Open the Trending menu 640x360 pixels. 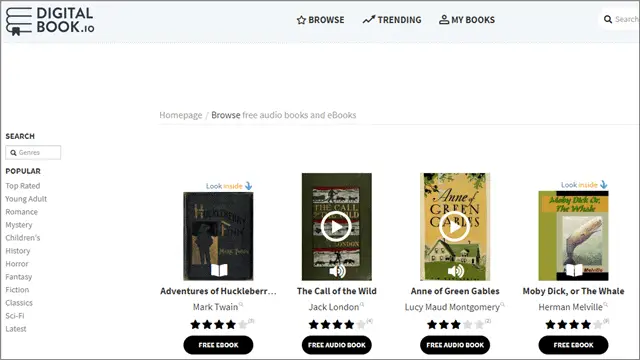392,20
